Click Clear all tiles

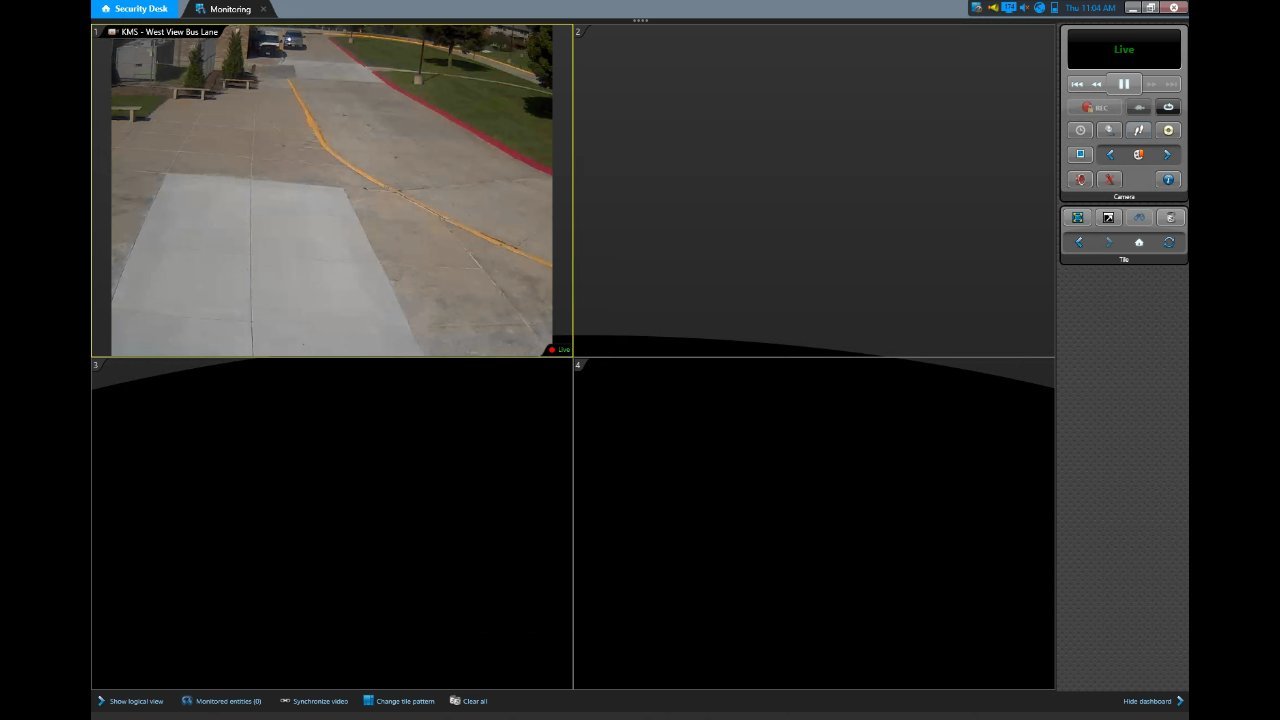(469, 701)
